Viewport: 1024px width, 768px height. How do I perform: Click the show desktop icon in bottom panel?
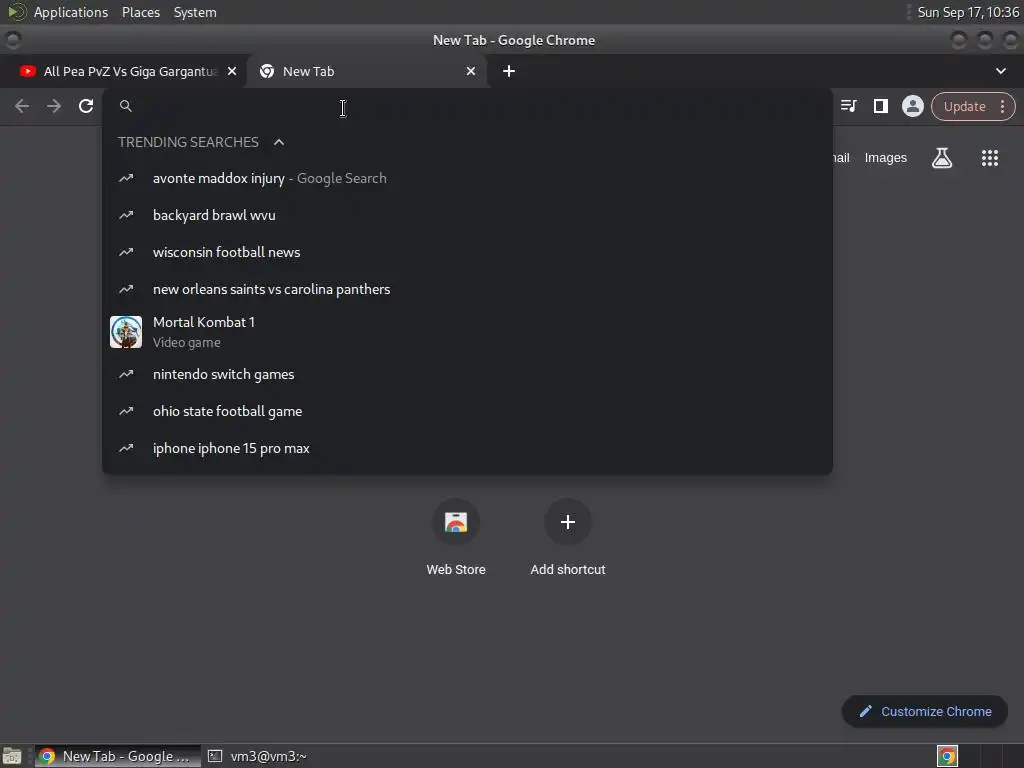pyautogui.click(x=12, y=756)
